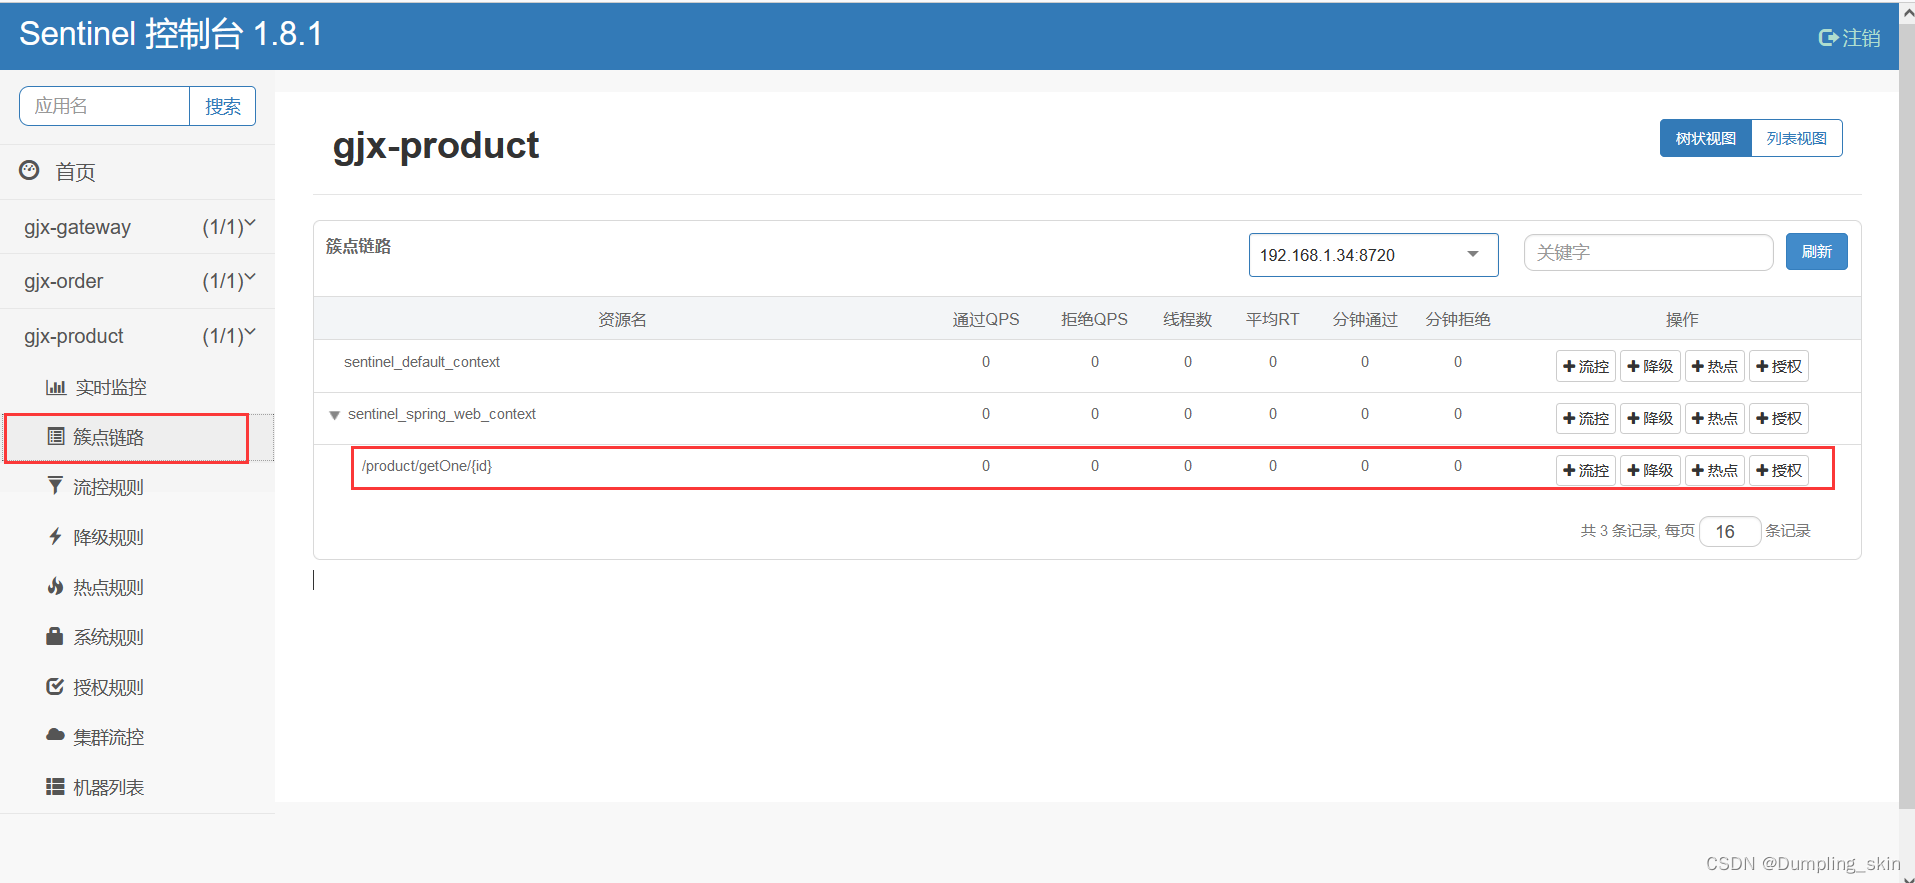Viewport: 1915px width, 883px height.
Task: Click the 机器列表 list icon
Action: point(55,787)
